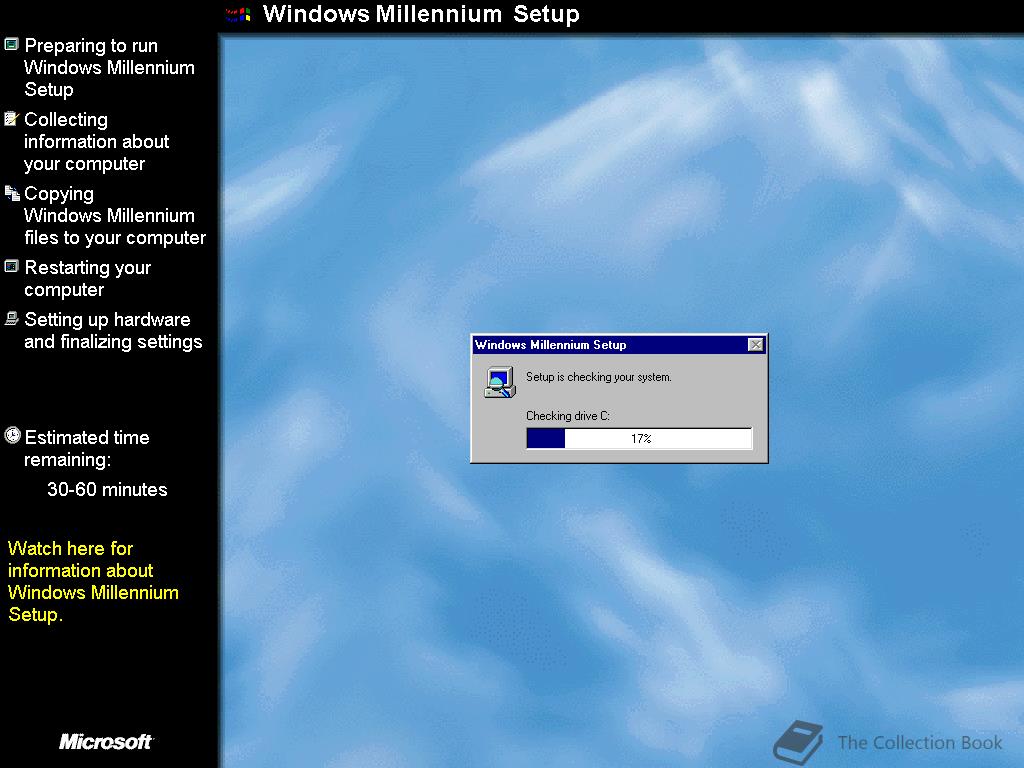Click the yellow 'Watch here for information' text

point(93,581)
